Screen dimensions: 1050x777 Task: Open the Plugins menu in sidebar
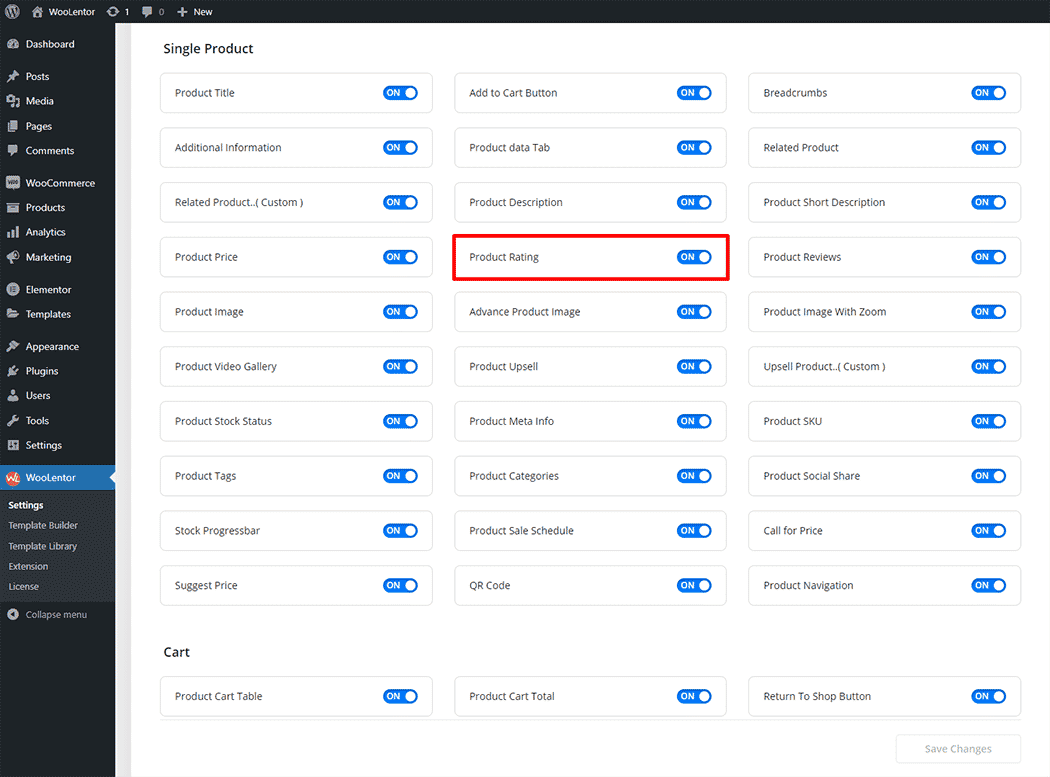(x=41, y=371)
